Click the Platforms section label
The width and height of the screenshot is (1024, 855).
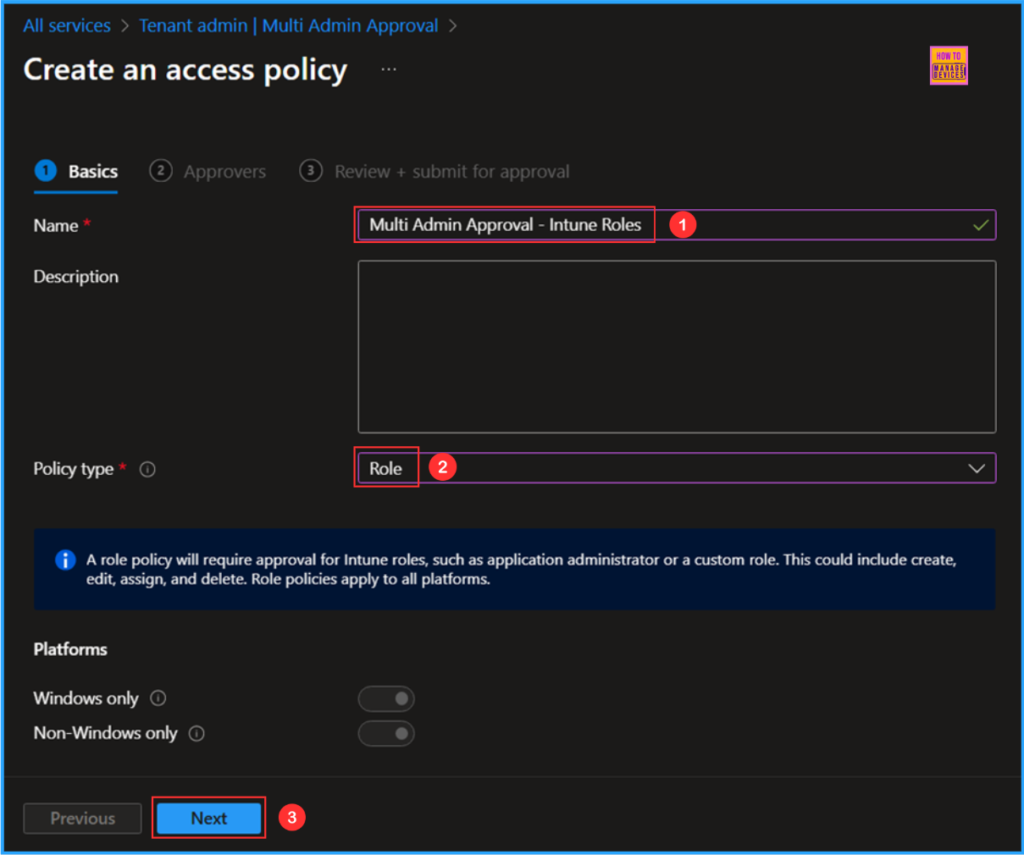pos(71,649)
